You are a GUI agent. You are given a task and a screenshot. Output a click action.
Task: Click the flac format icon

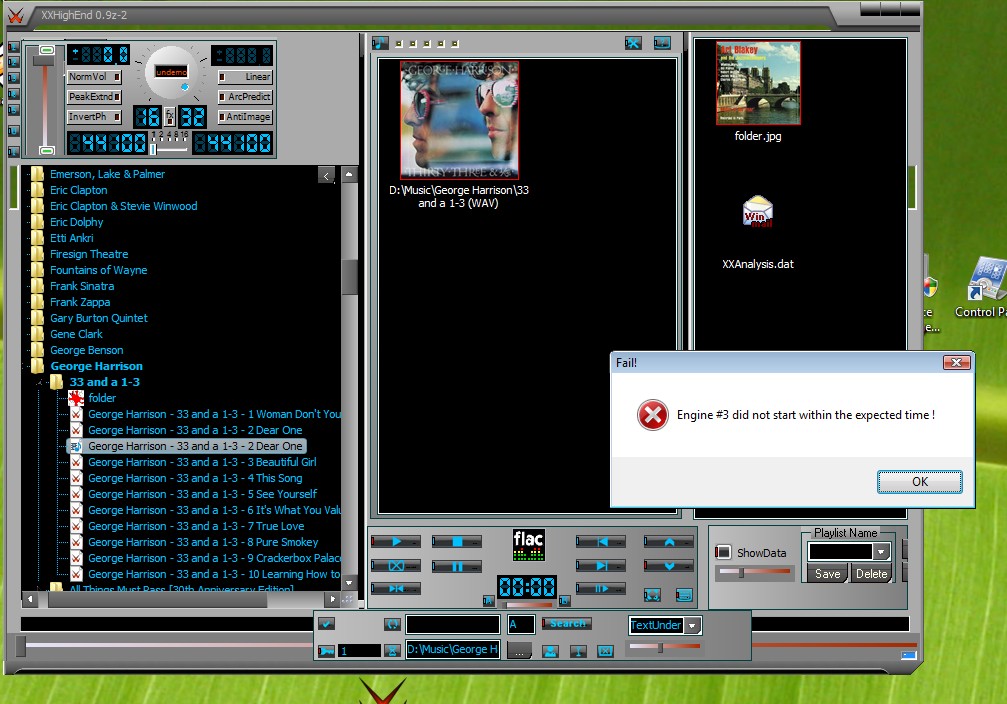tap(529, 545)
